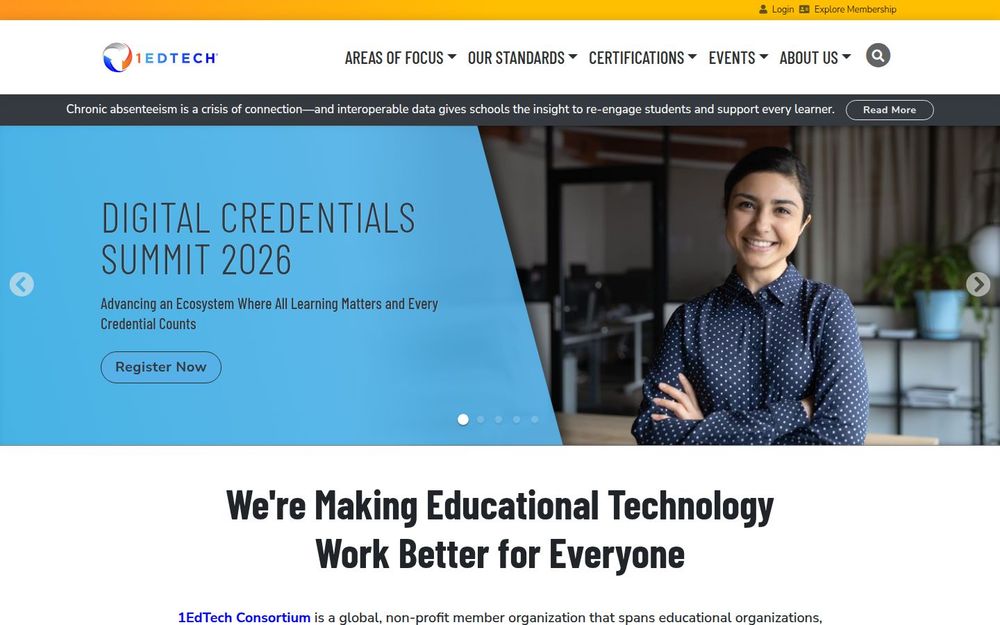Click the Register Now button
This screenshot has width=1000, height=625.
161,367
